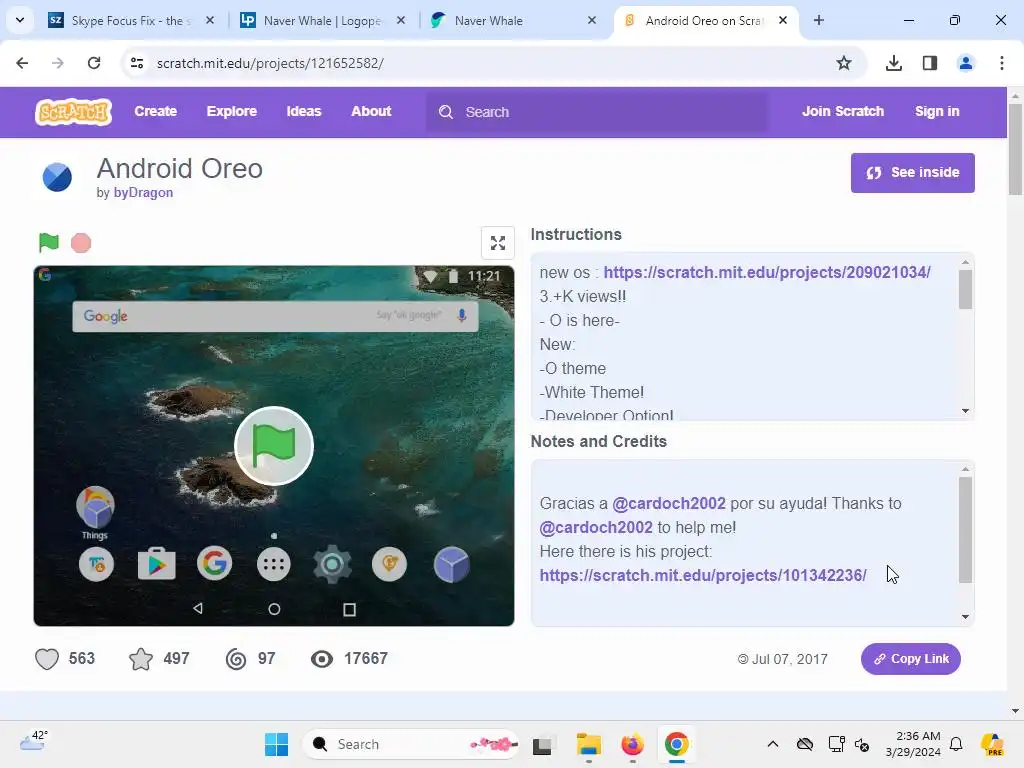1024x768 pixels.
Task: Open settings gear icon in Android dock
Action: tap(332, 564)
